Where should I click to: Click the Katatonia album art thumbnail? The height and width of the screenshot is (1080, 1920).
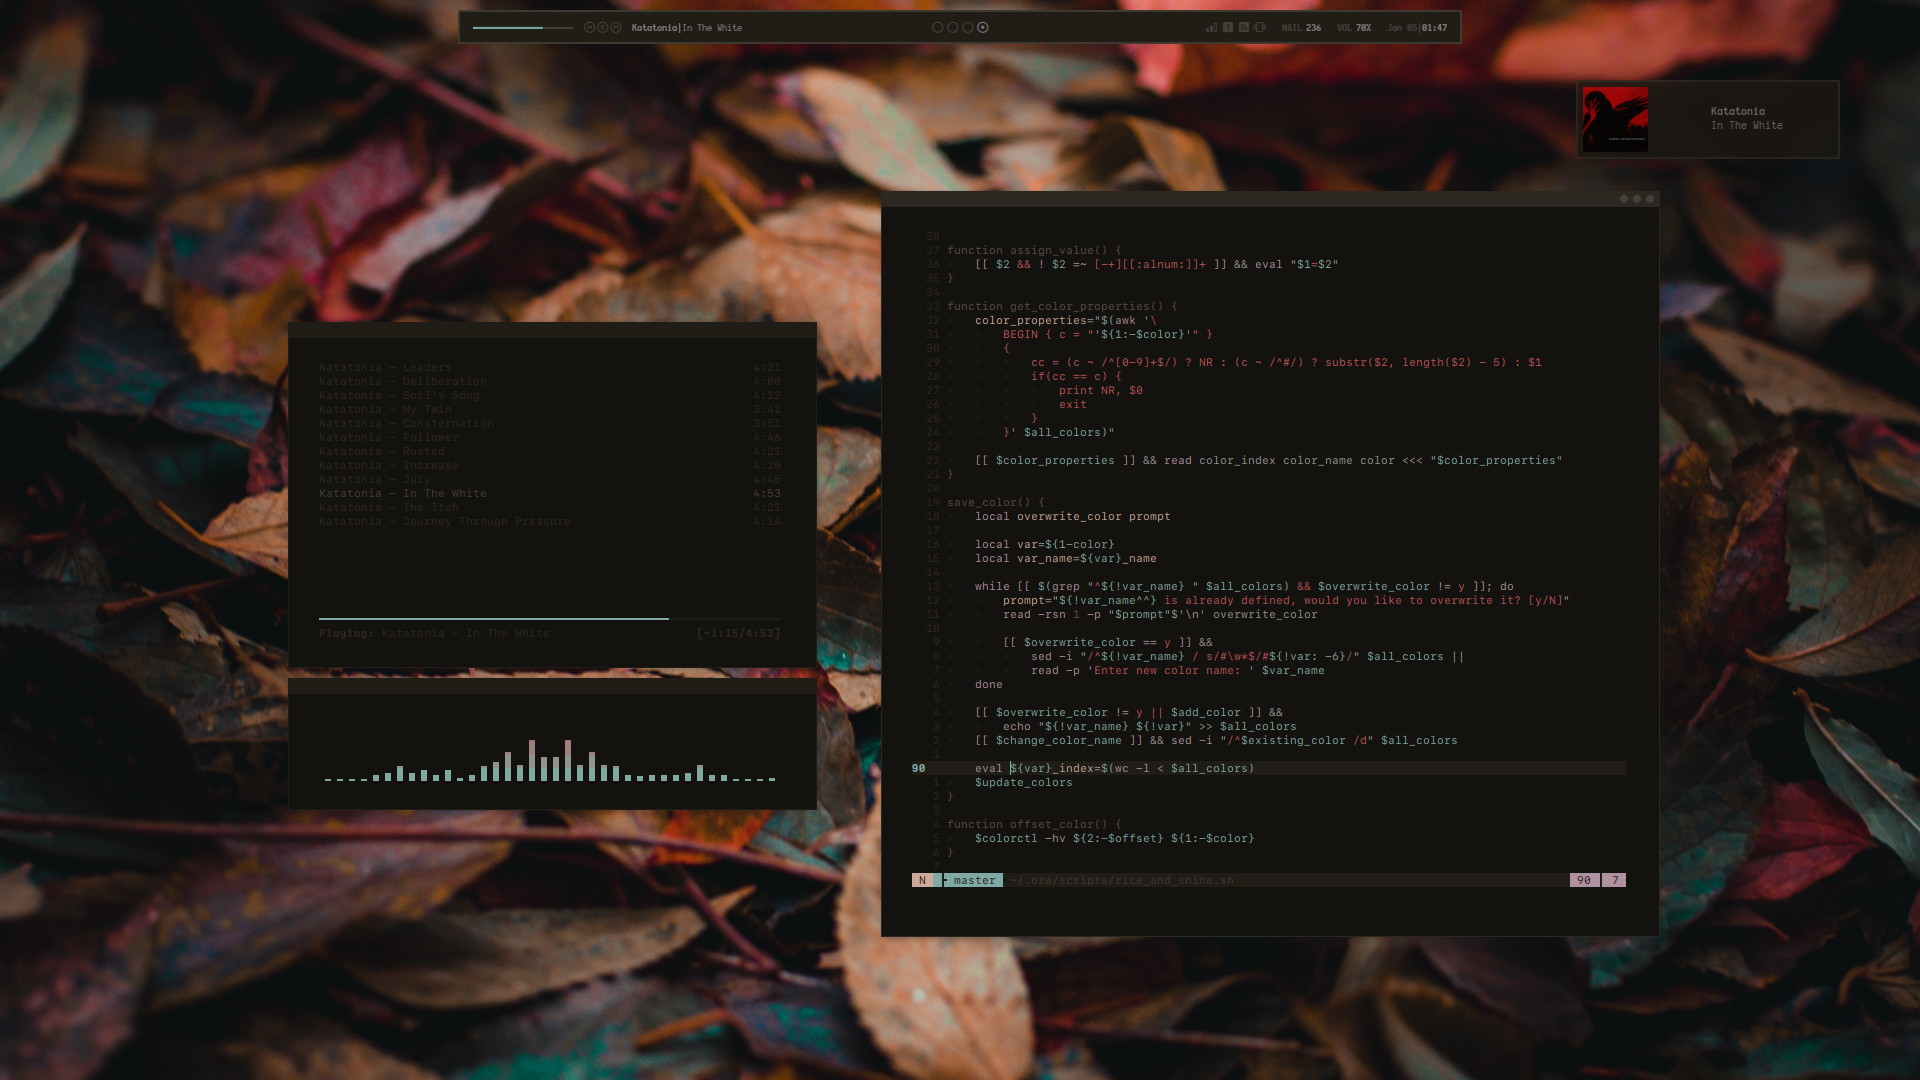1615,120
